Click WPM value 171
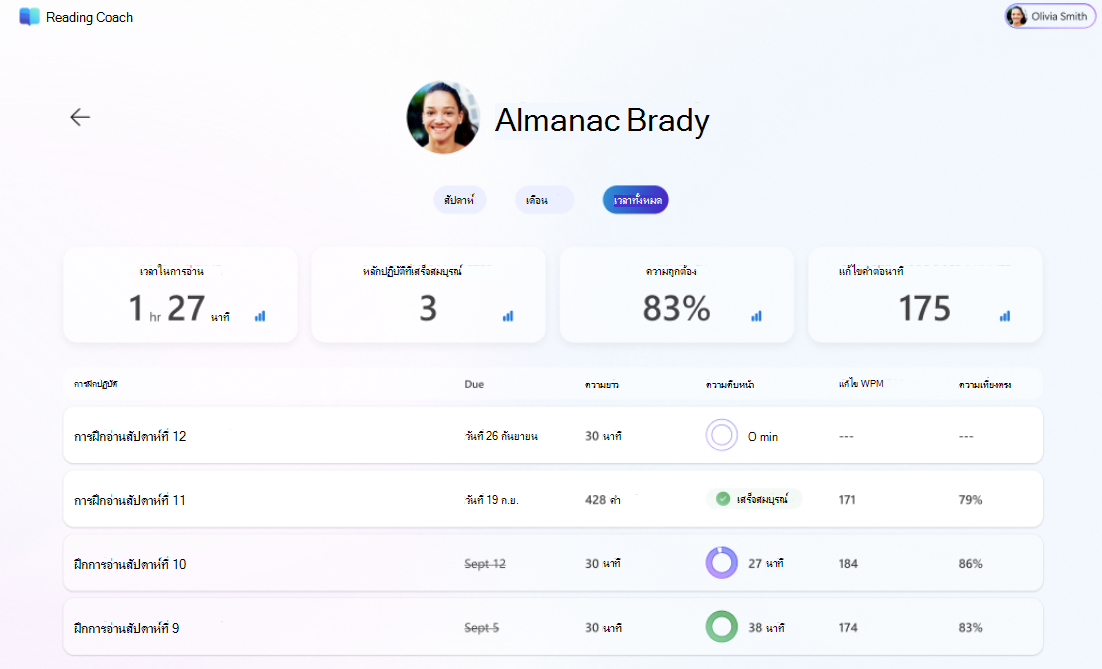The image size is (1102, 669). coord(847,500)
